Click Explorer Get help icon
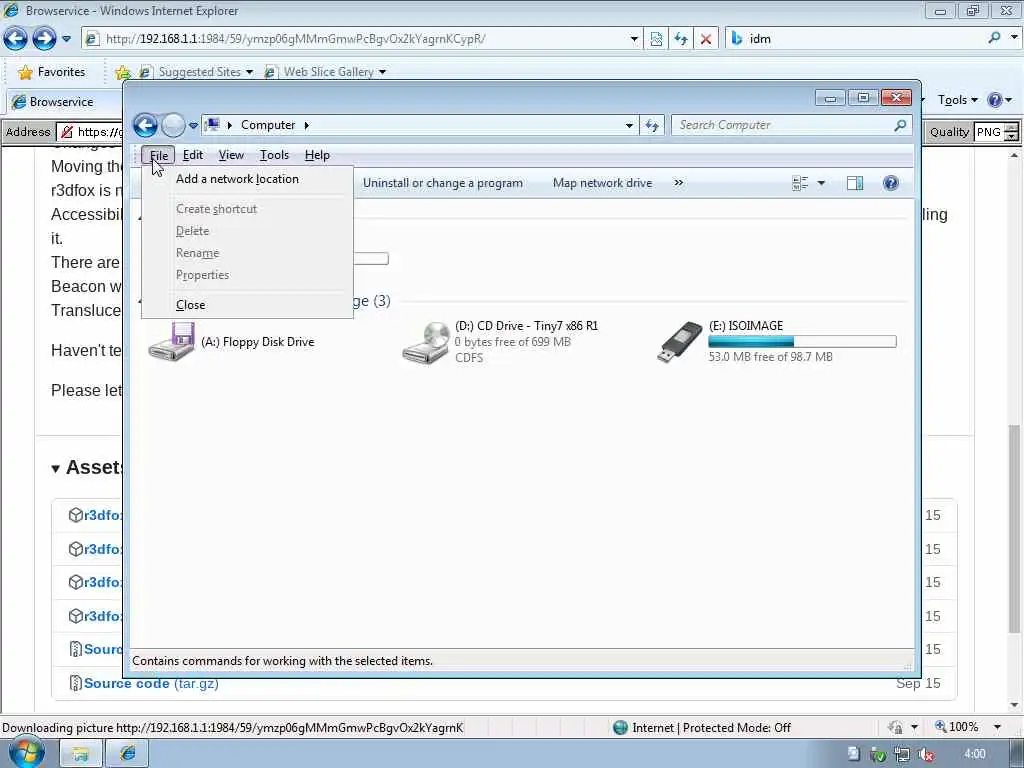1024x768 pixels. [891, 184]
